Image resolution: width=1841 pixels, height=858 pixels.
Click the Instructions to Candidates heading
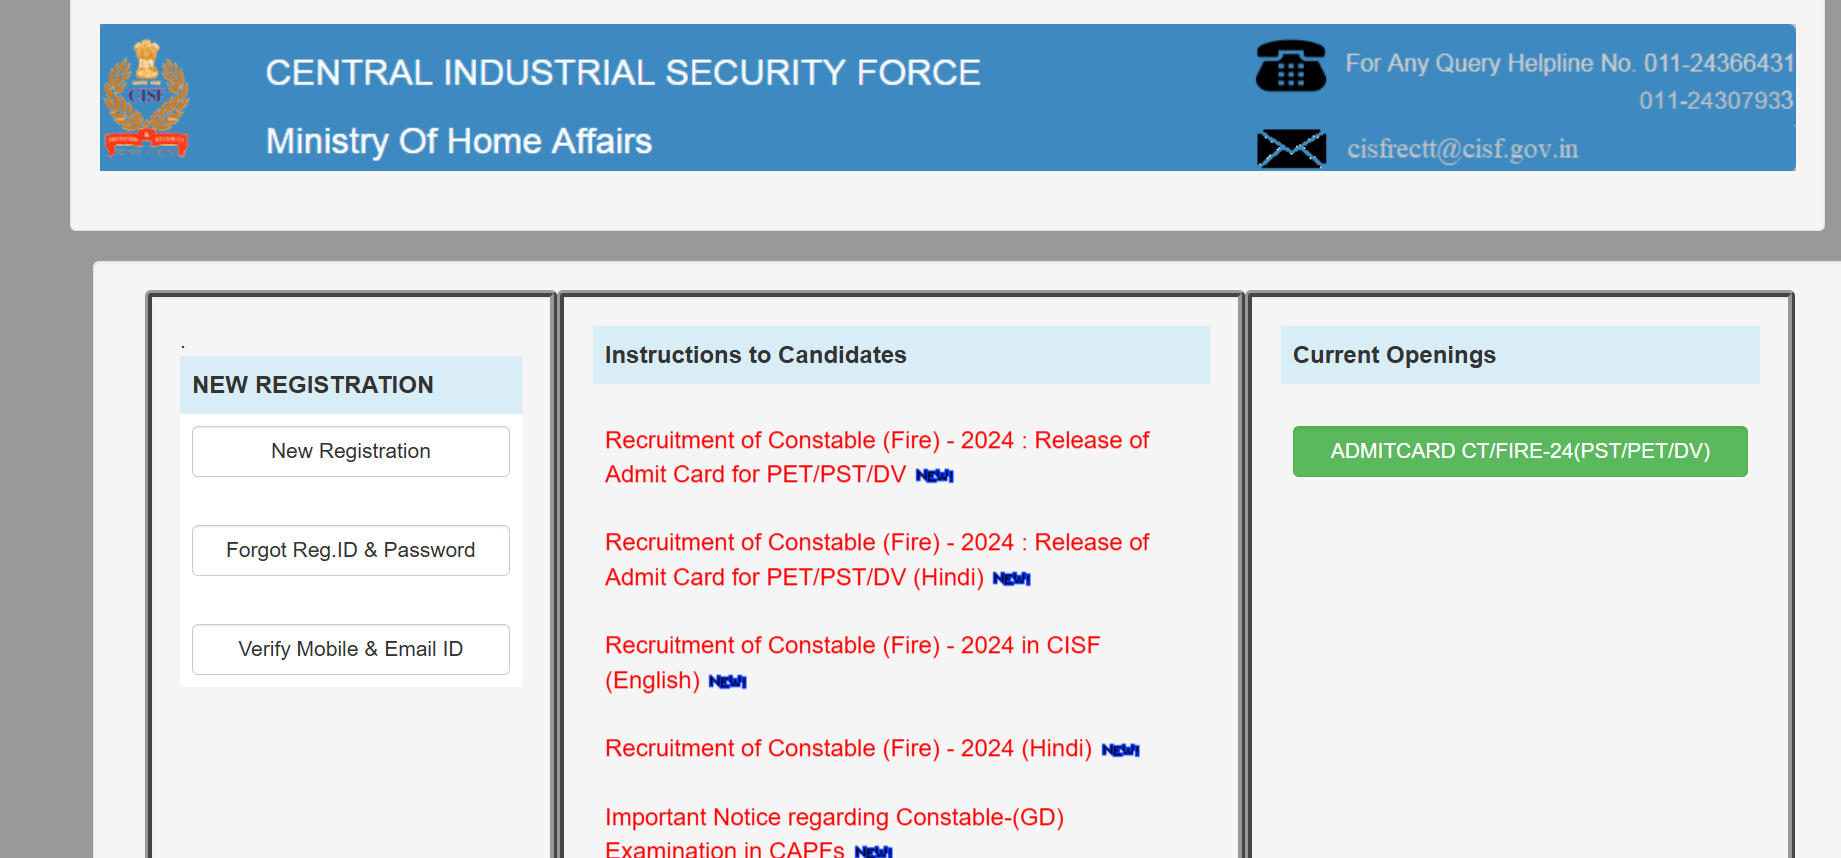tap(755, 355)
